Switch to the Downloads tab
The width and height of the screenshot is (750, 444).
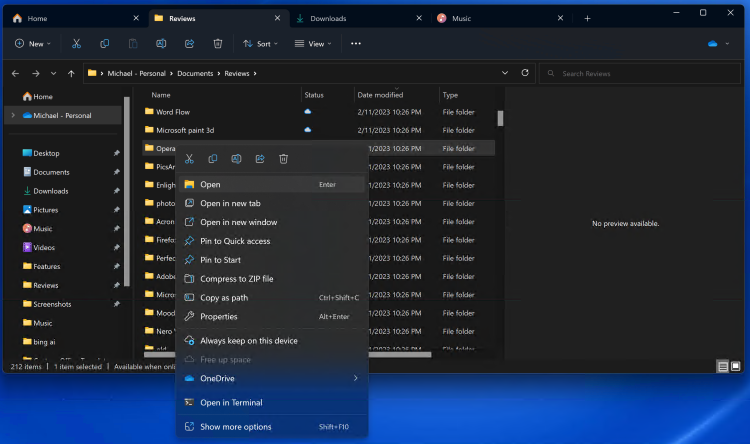329,18
